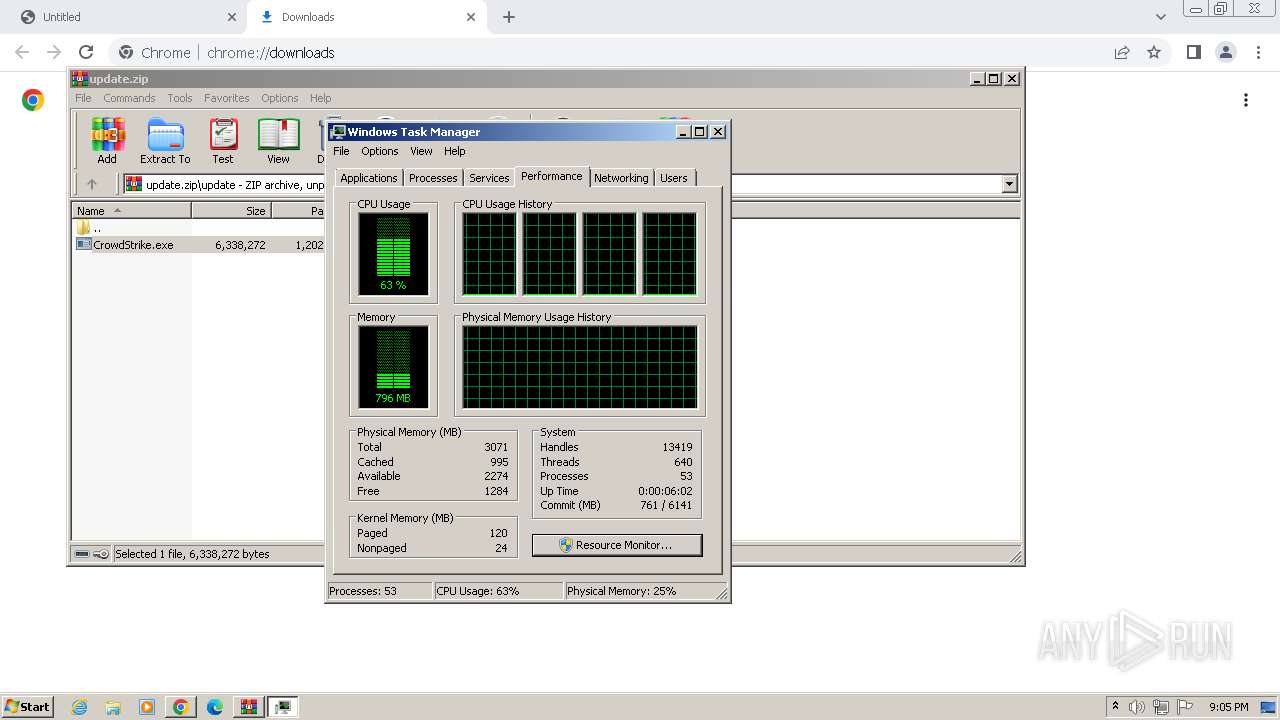Open the Windows Start menu

[27, 706]
